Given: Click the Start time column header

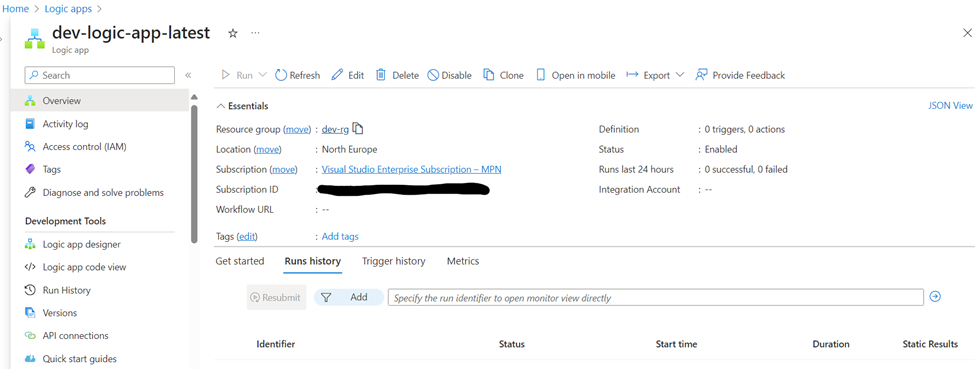Looking at the screenshot, I should [x=677, y=344].
